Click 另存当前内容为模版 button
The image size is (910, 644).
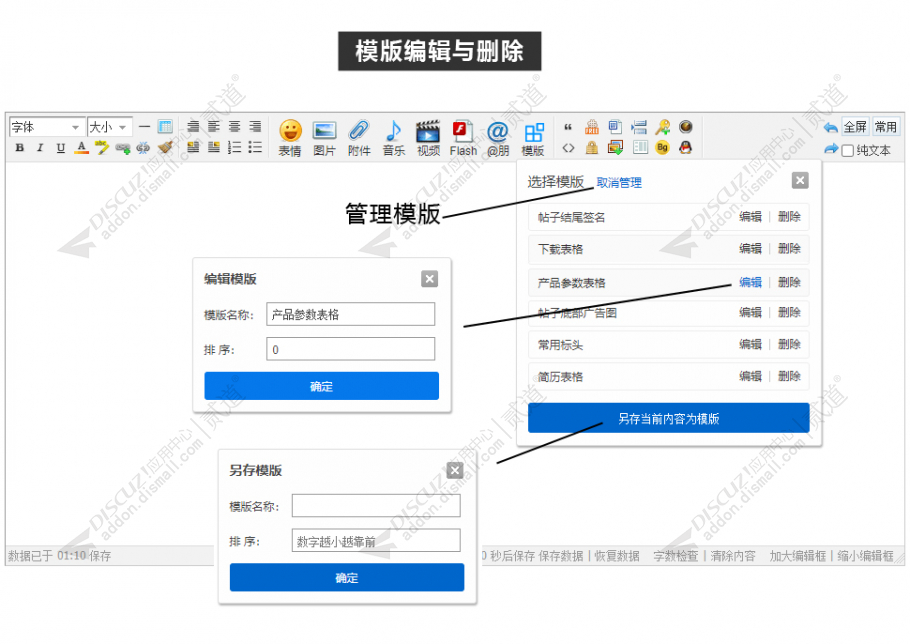(x=668, y=418)
